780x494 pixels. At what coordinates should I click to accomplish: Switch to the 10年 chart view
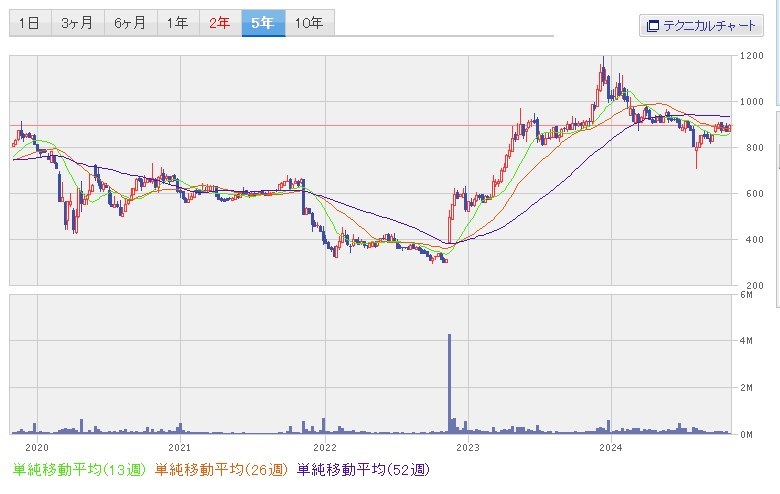point(310,23)
